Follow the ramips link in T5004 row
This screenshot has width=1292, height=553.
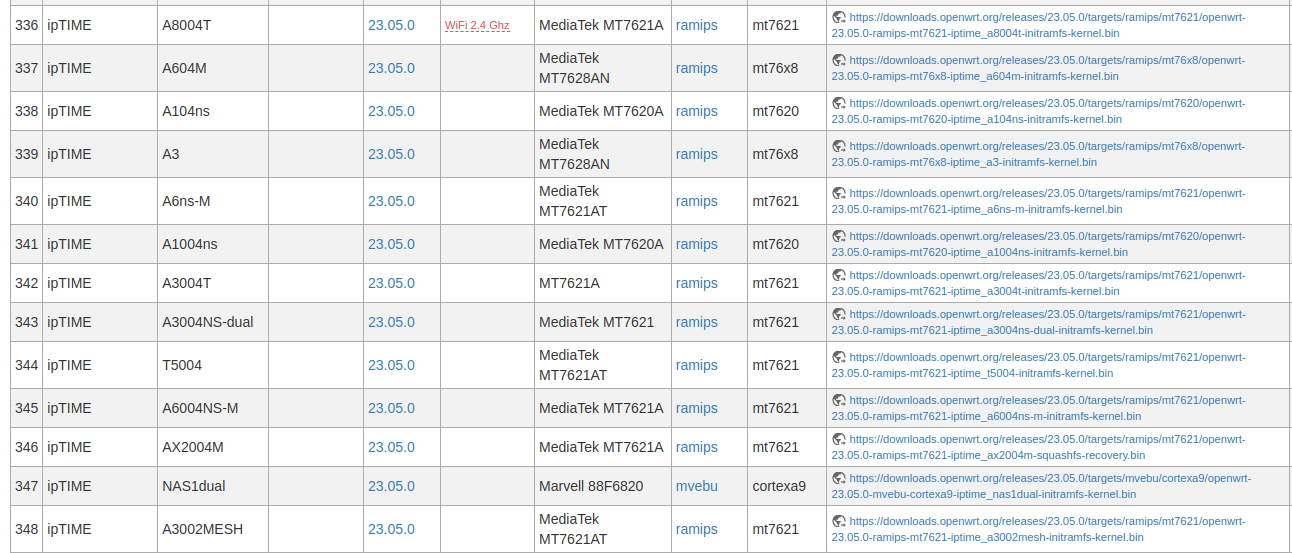point(697,365)
